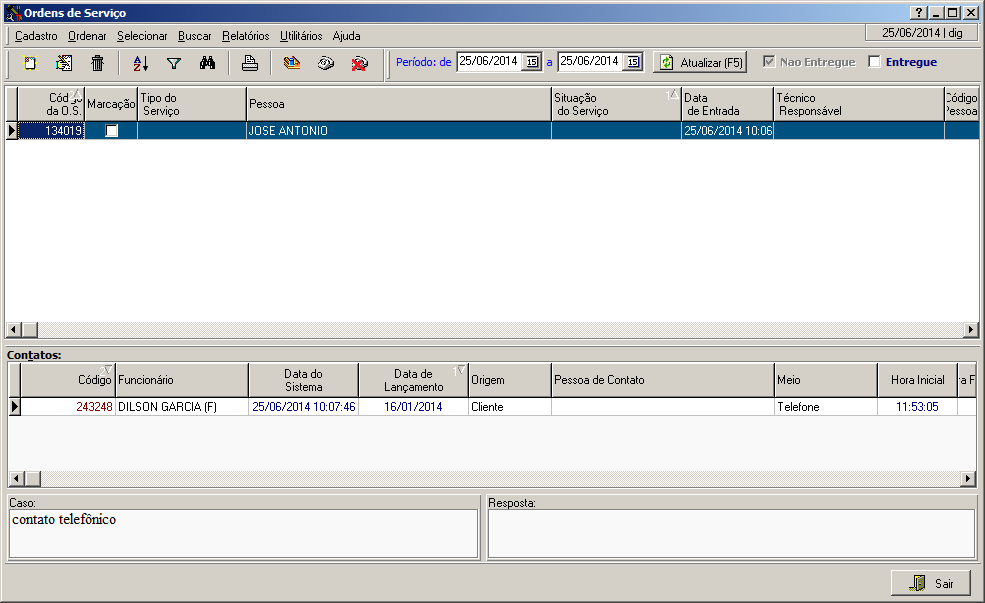This screenshot has height=603, width=985.
Task: Click the trash can delete icon
Action: (x=97, y=63)
